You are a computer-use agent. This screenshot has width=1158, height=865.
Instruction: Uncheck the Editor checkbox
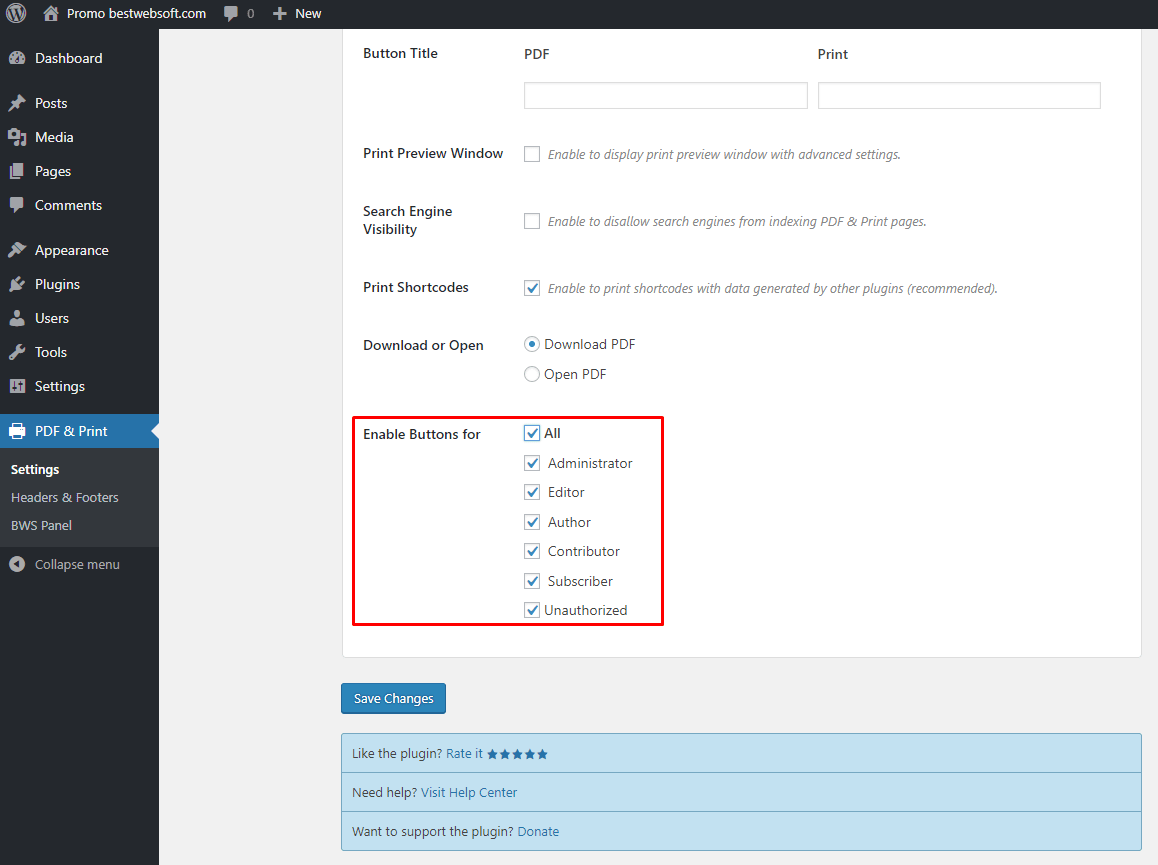click(532, 492)
